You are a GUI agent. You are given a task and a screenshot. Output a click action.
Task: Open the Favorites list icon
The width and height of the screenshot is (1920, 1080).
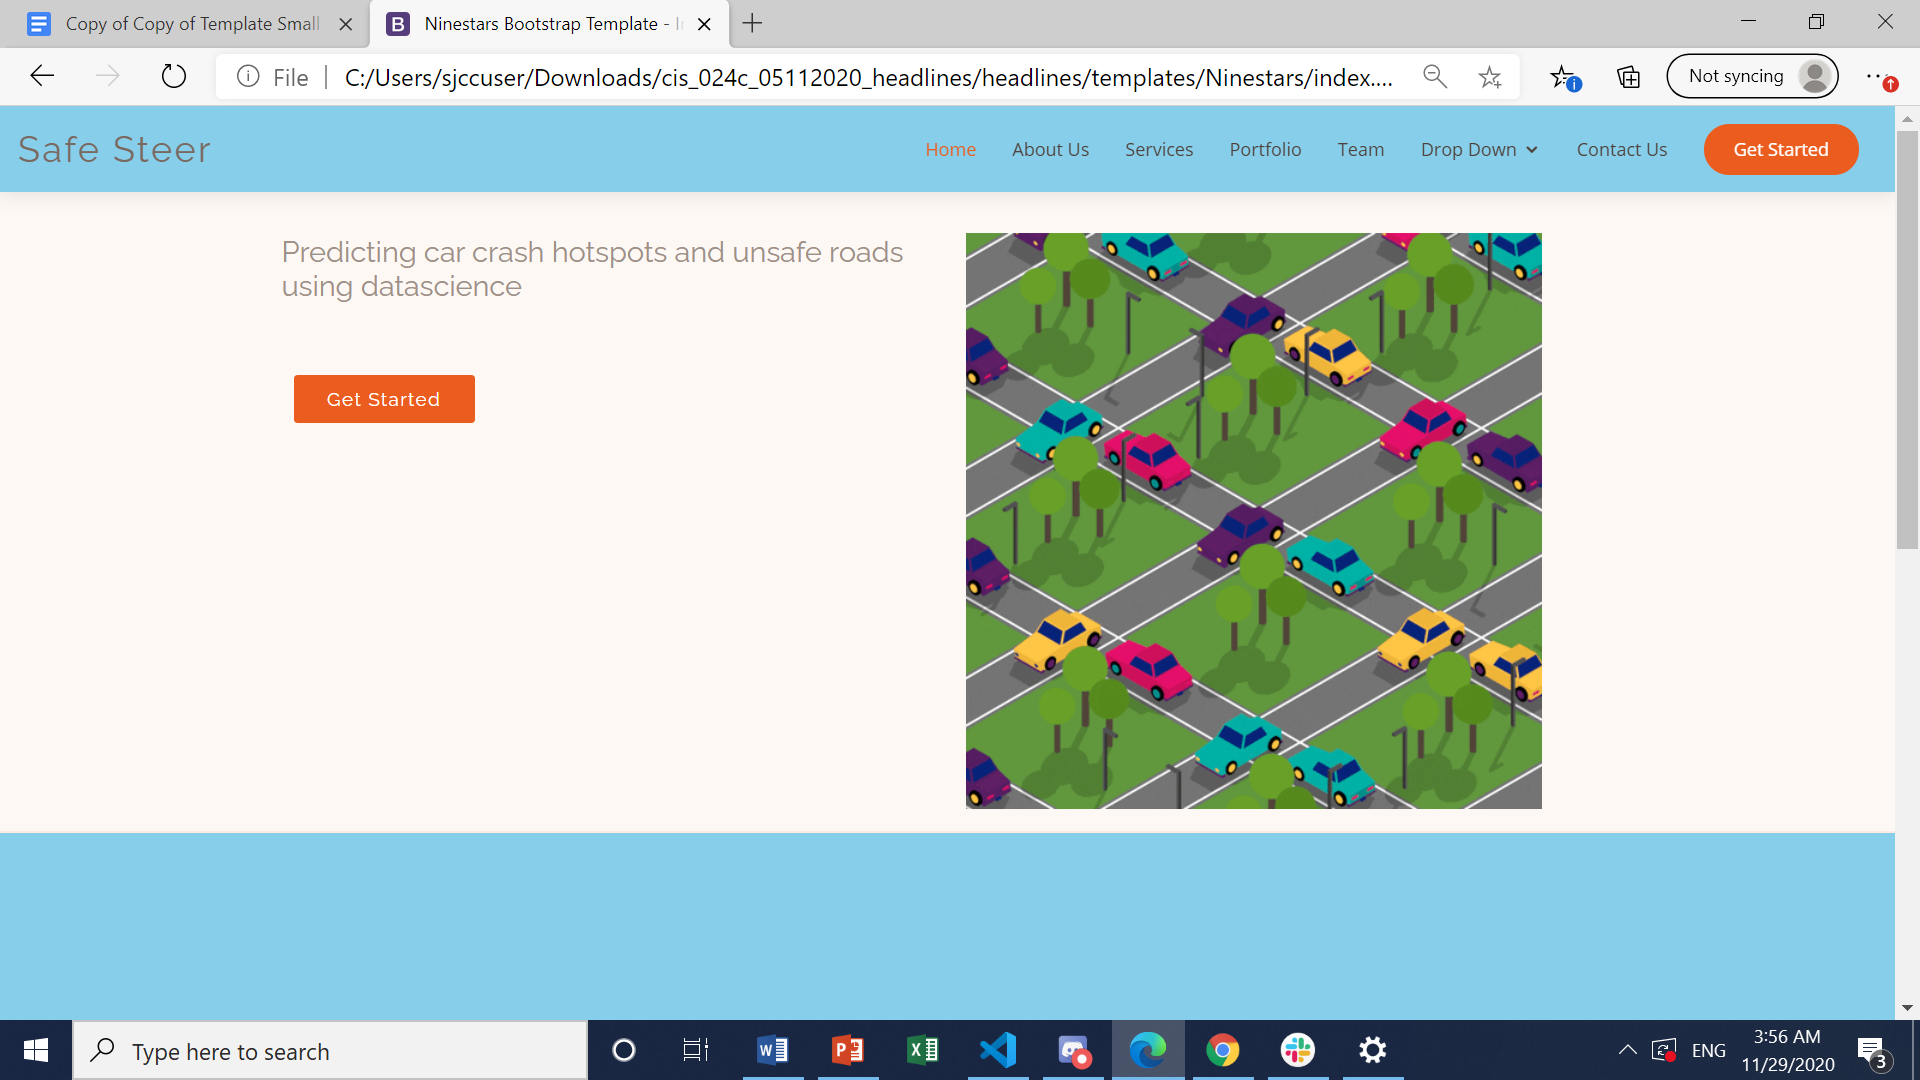coord(1564,77)
